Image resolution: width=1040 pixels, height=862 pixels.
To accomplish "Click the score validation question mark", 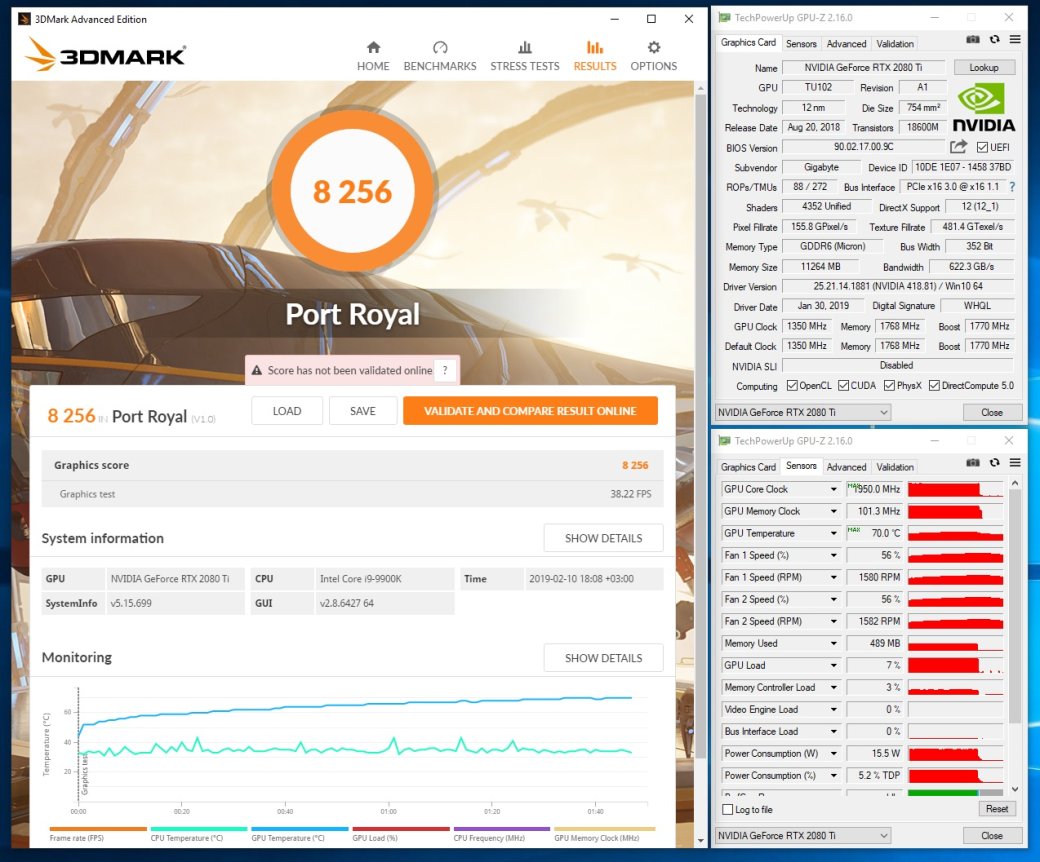I will click(x=446, y=370).
